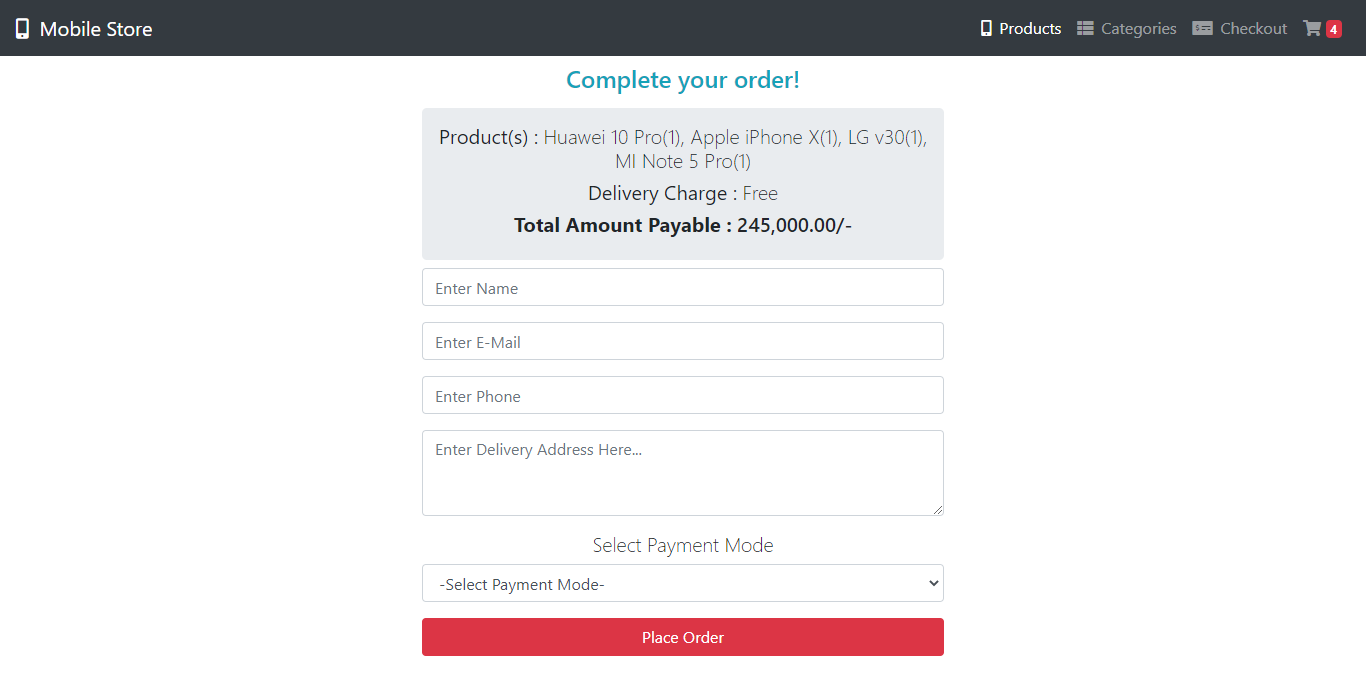Image resolution: width=1366 pixels, height=696 pixels.
Task: Navigate to the Products menu item
Action: (x=1029, y=28)
